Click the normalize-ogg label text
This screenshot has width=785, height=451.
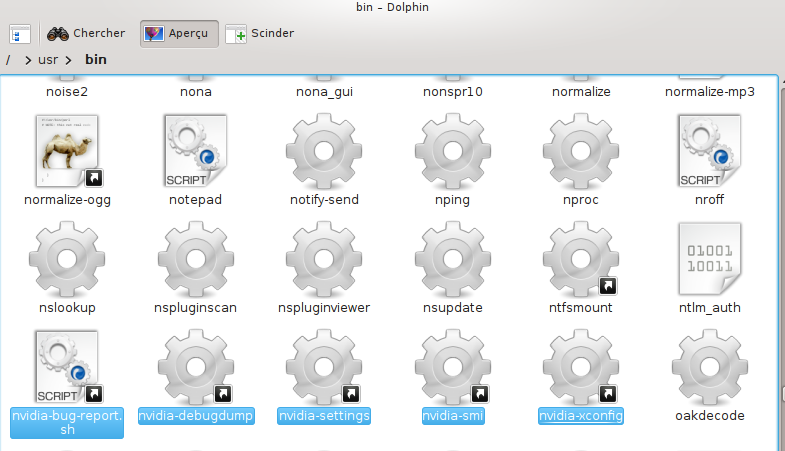point(67,200)
